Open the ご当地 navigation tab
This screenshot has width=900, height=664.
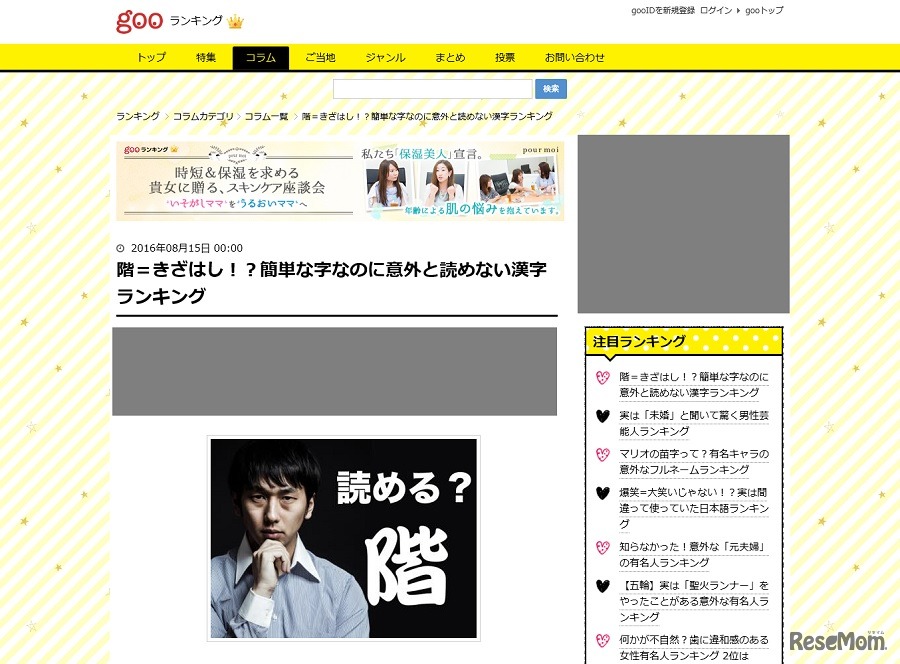pyautogui.click(x=320, y=57)
